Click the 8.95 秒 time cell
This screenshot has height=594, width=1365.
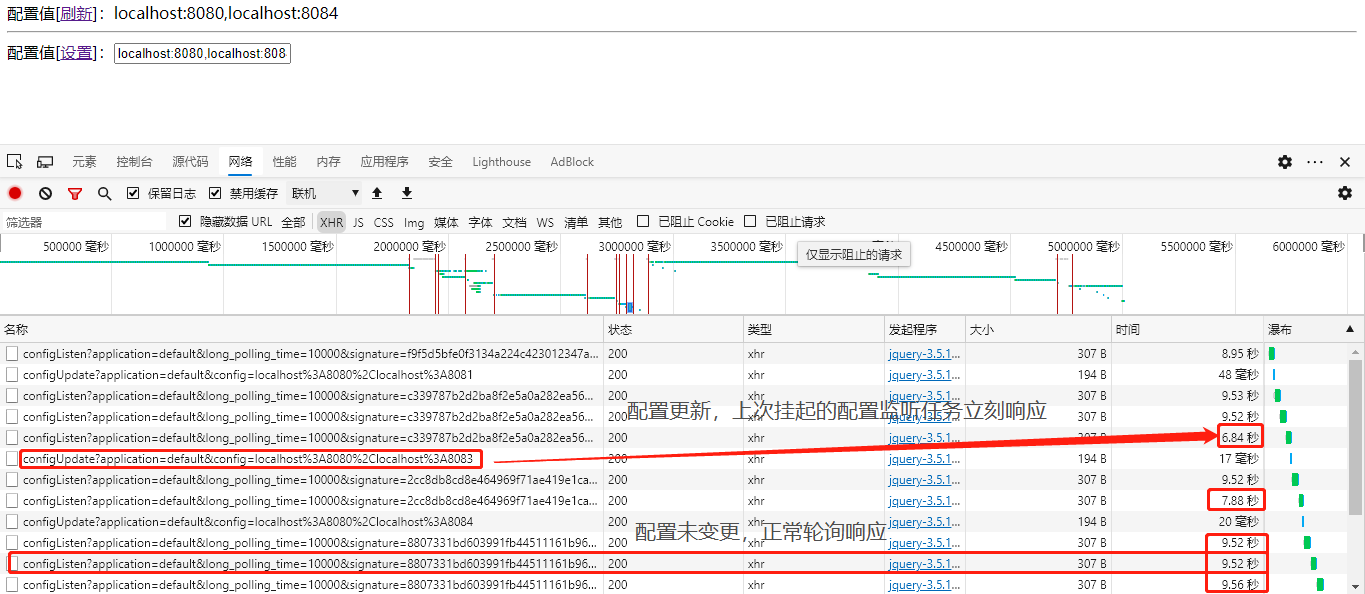tap(1240, 353)
